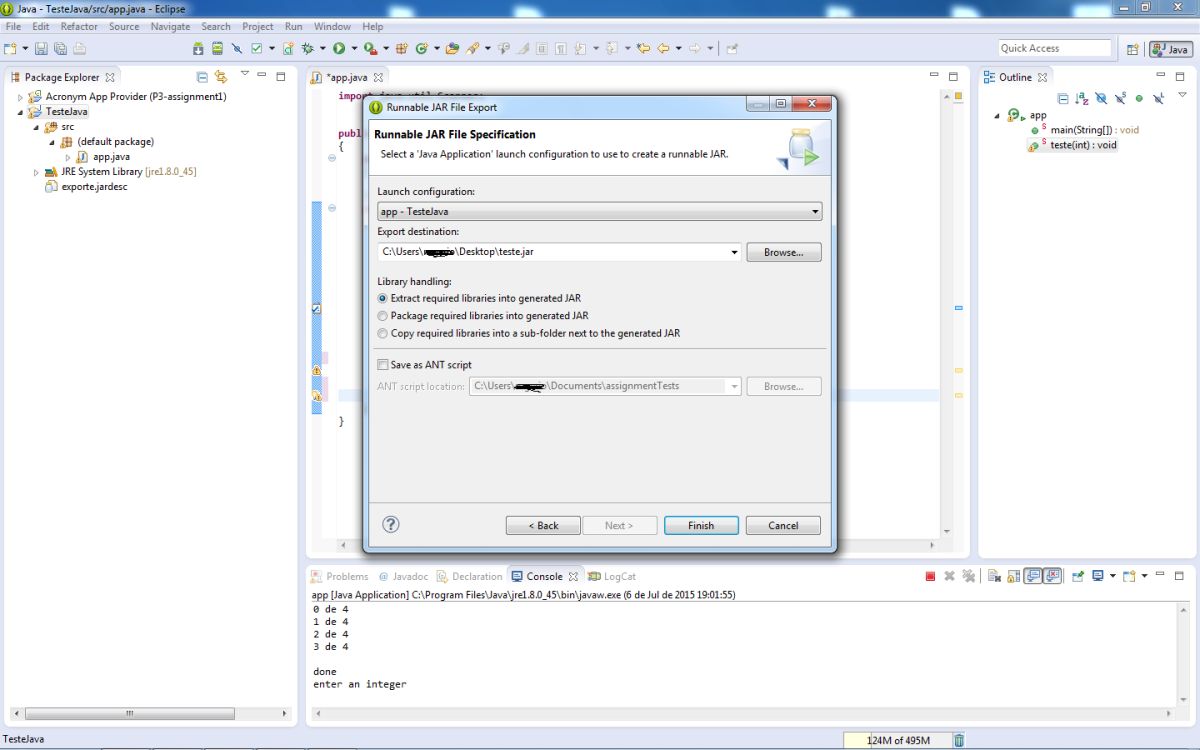Open the Export destination dropdown arrow
This screenshot has width=1200, height=750.
[x=735, y=252]
